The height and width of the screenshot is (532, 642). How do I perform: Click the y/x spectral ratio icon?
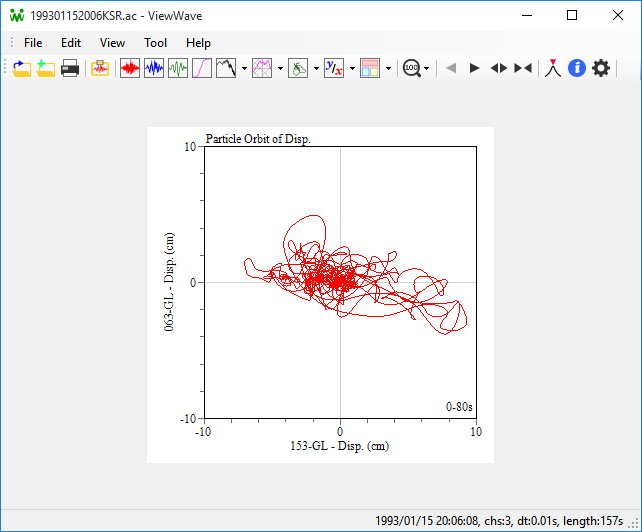(334, 68)
